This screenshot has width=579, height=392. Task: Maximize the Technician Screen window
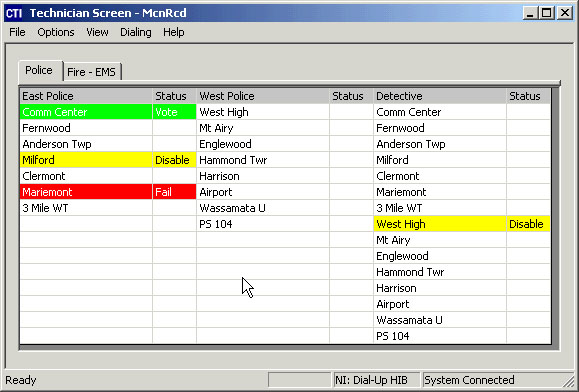(x=547, y=13)
